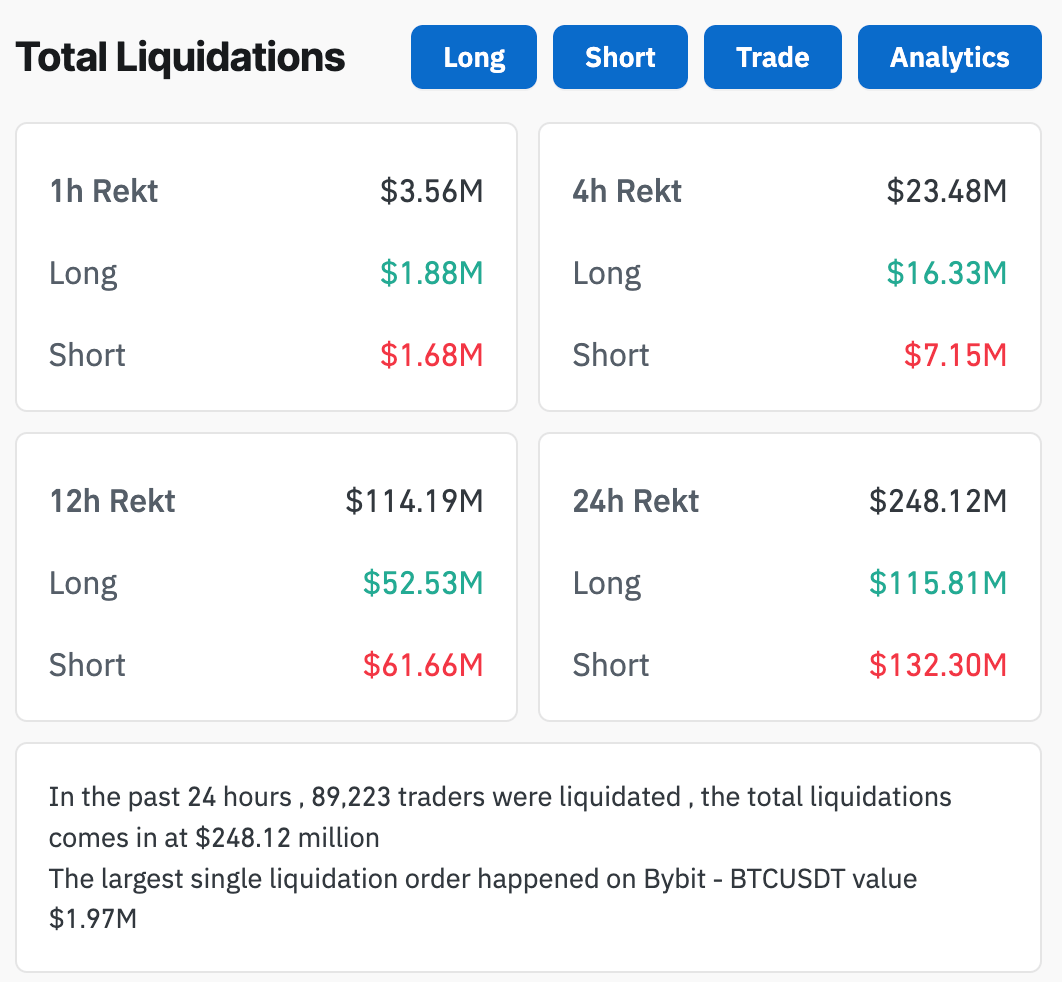The width and height of the screenshot is (1062, 982).
Task: Open the Trade section
Action: point(772,57)
